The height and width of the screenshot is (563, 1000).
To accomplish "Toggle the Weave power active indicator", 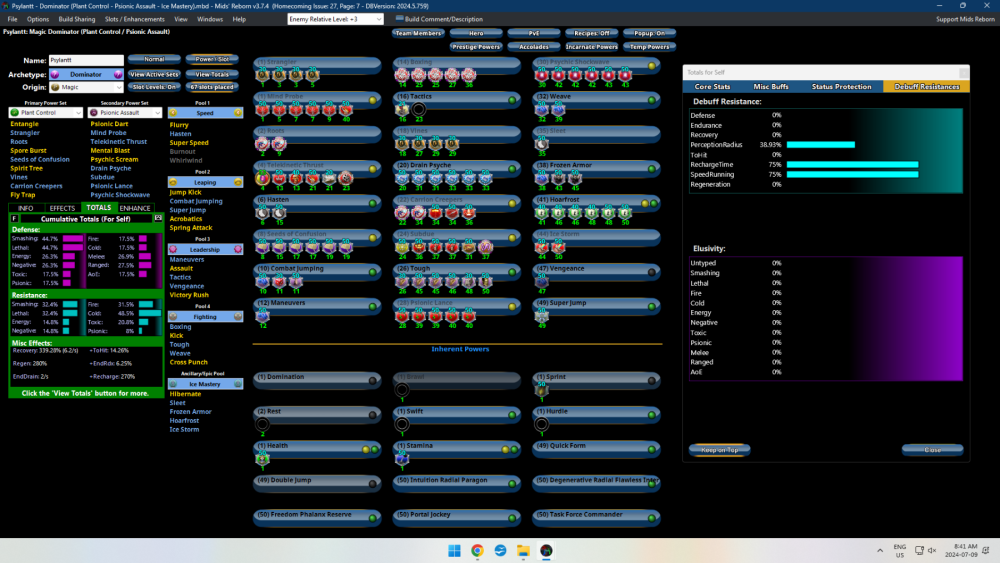I will point(652,100).
